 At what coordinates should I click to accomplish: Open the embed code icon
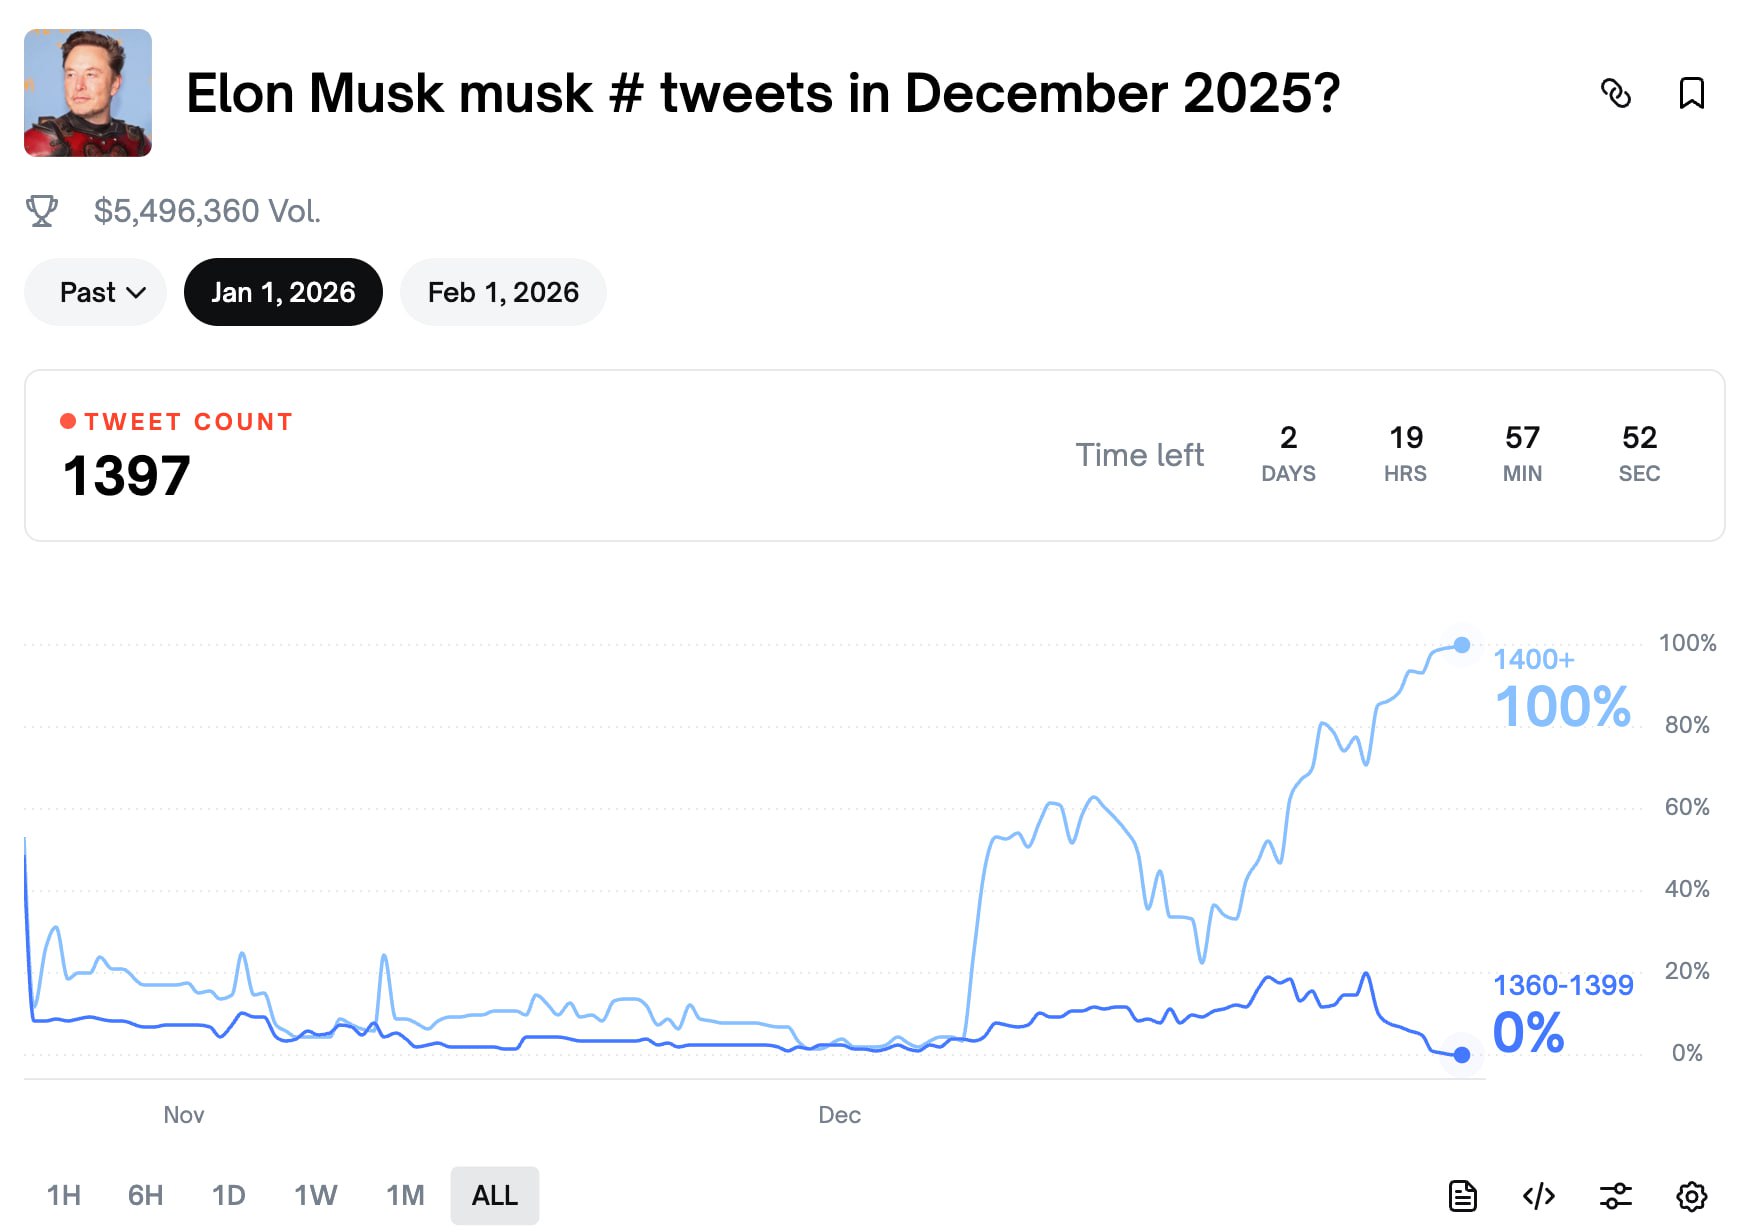[x=1538, y=1195]
